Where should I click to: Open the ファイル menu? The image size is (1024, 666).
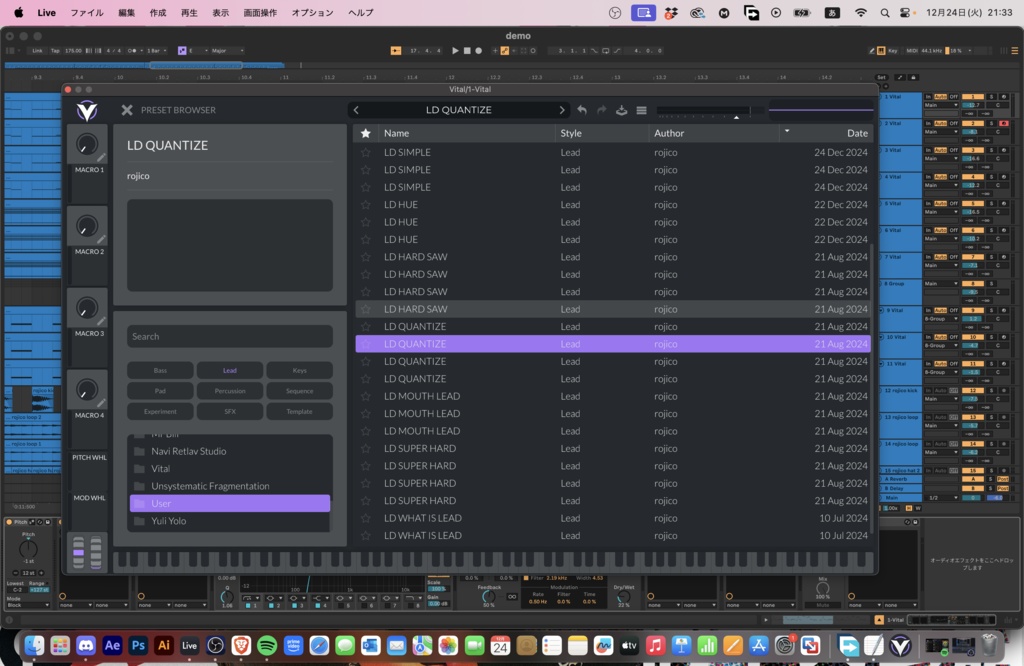[x=87, y=12]
